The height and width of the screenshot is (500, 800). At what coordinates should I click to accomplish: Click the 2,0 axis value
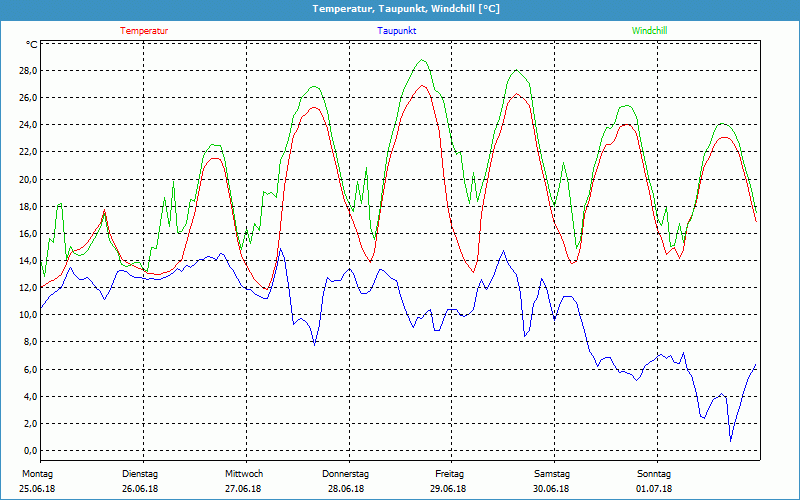(30, 423)
